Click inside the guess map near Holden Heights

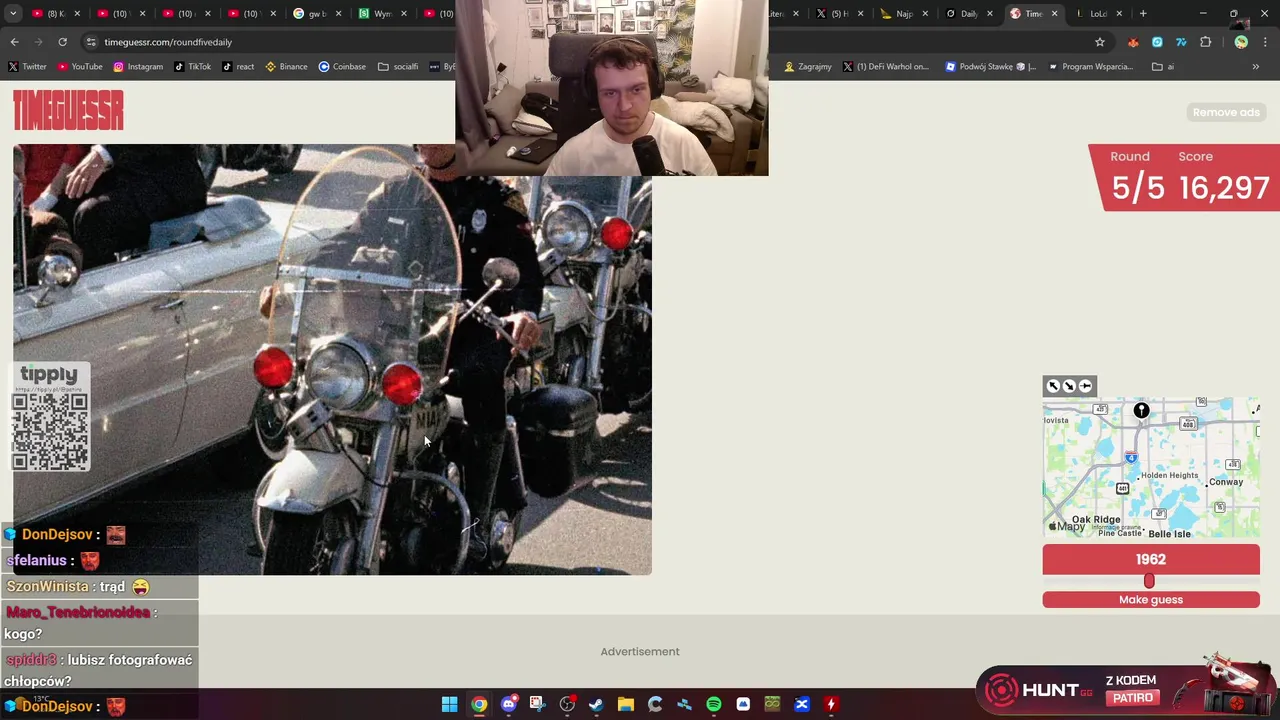pos(1169,475)
